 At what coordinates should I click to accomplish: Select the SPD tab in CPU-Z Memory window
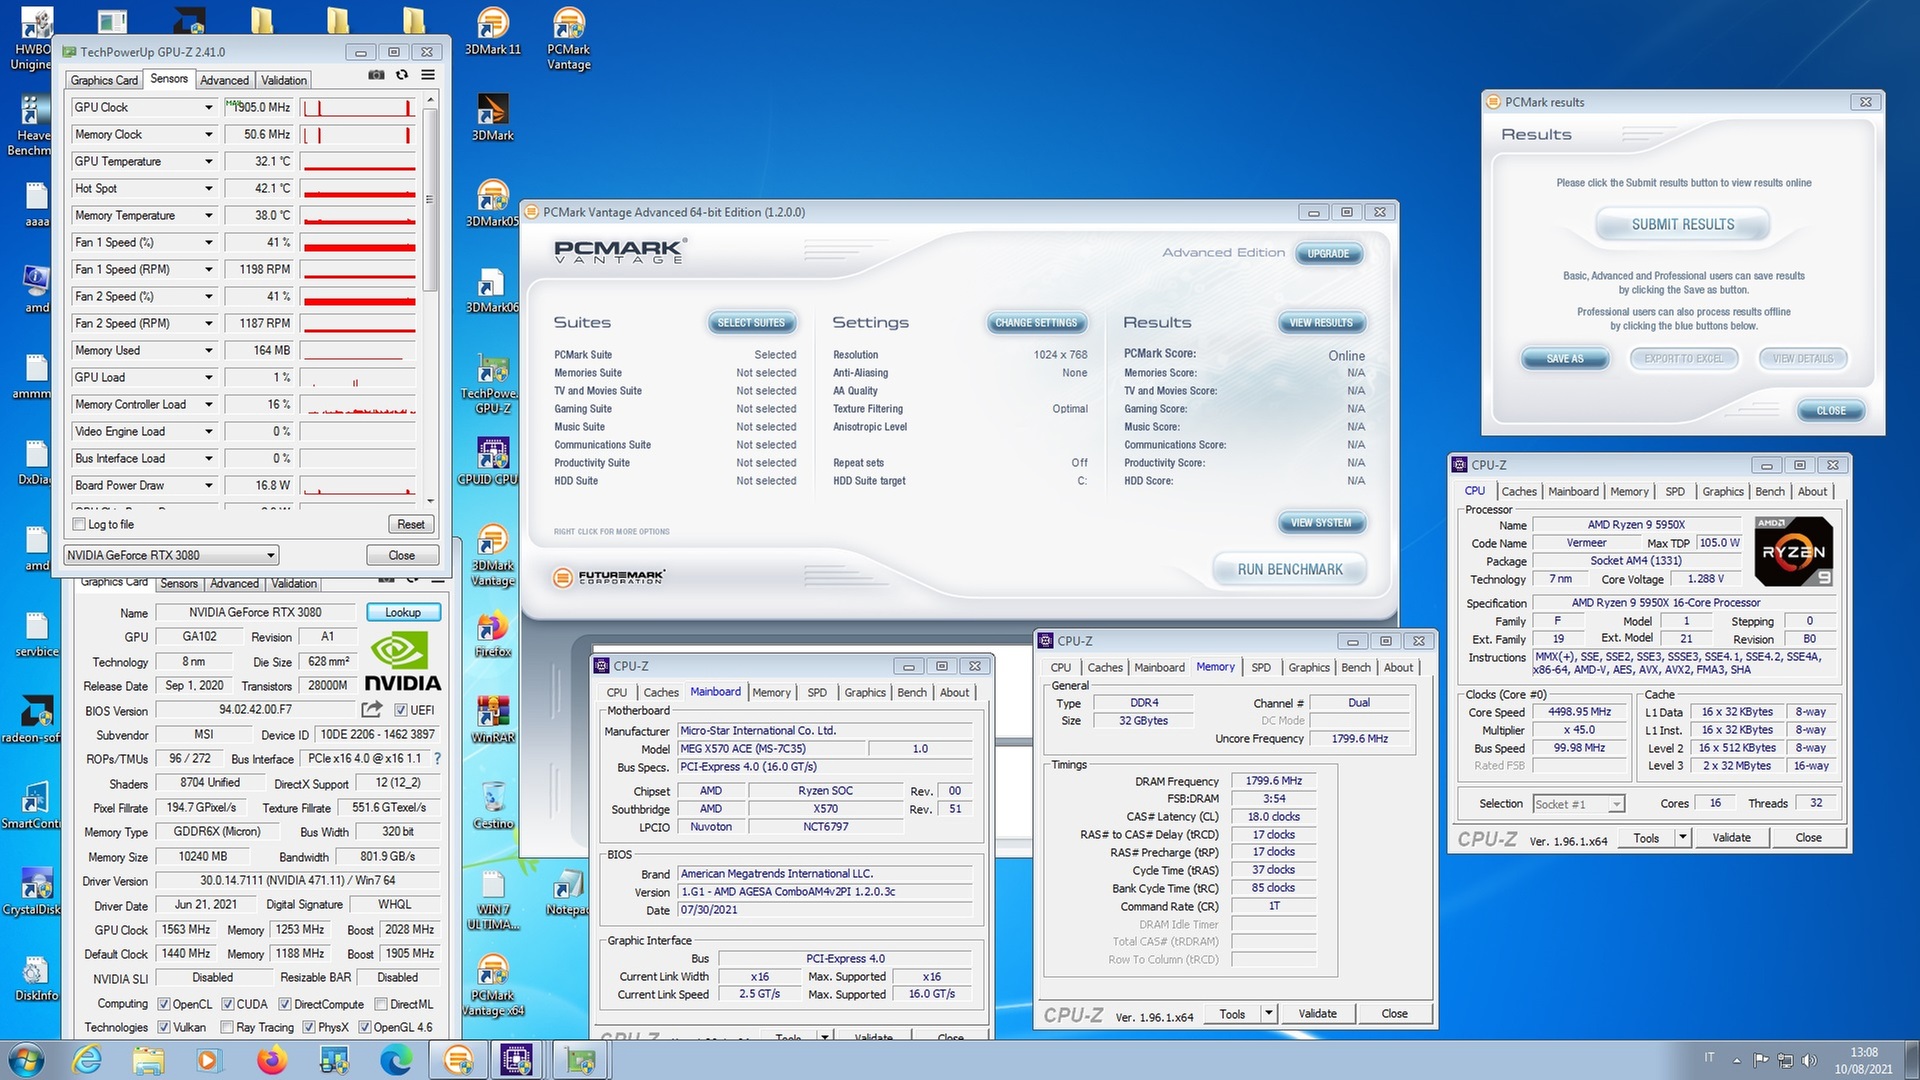coord(1261,667)
